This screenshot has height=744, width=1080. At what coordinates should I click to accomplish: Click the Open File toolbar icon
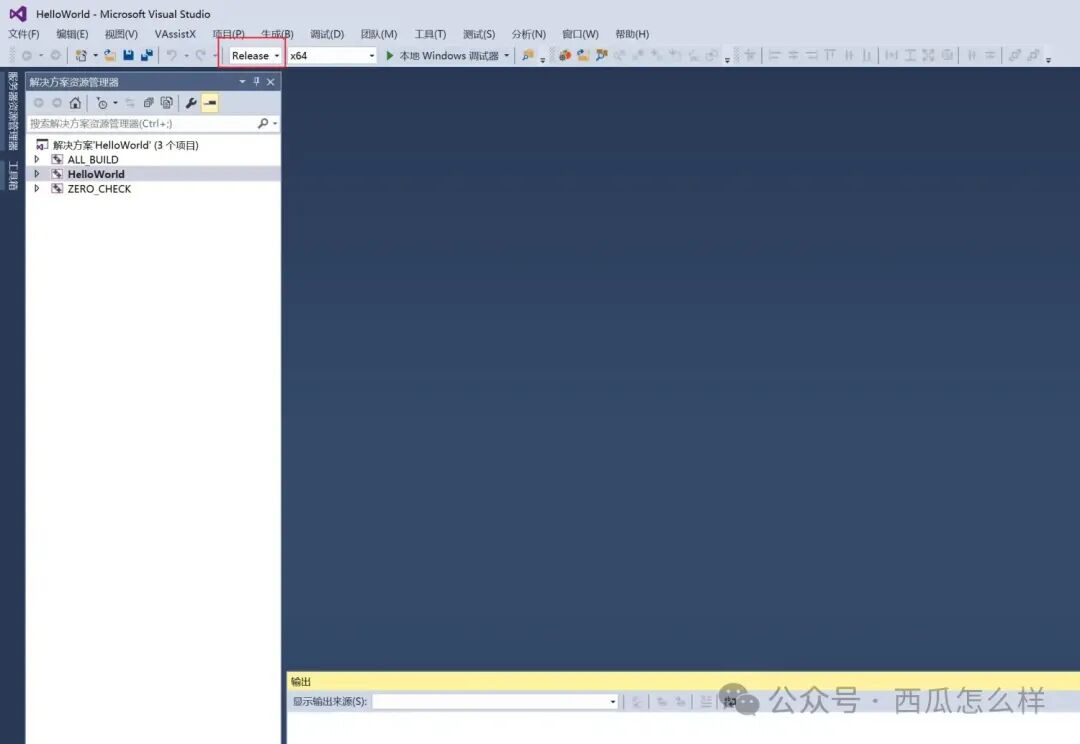pos(110,56)
